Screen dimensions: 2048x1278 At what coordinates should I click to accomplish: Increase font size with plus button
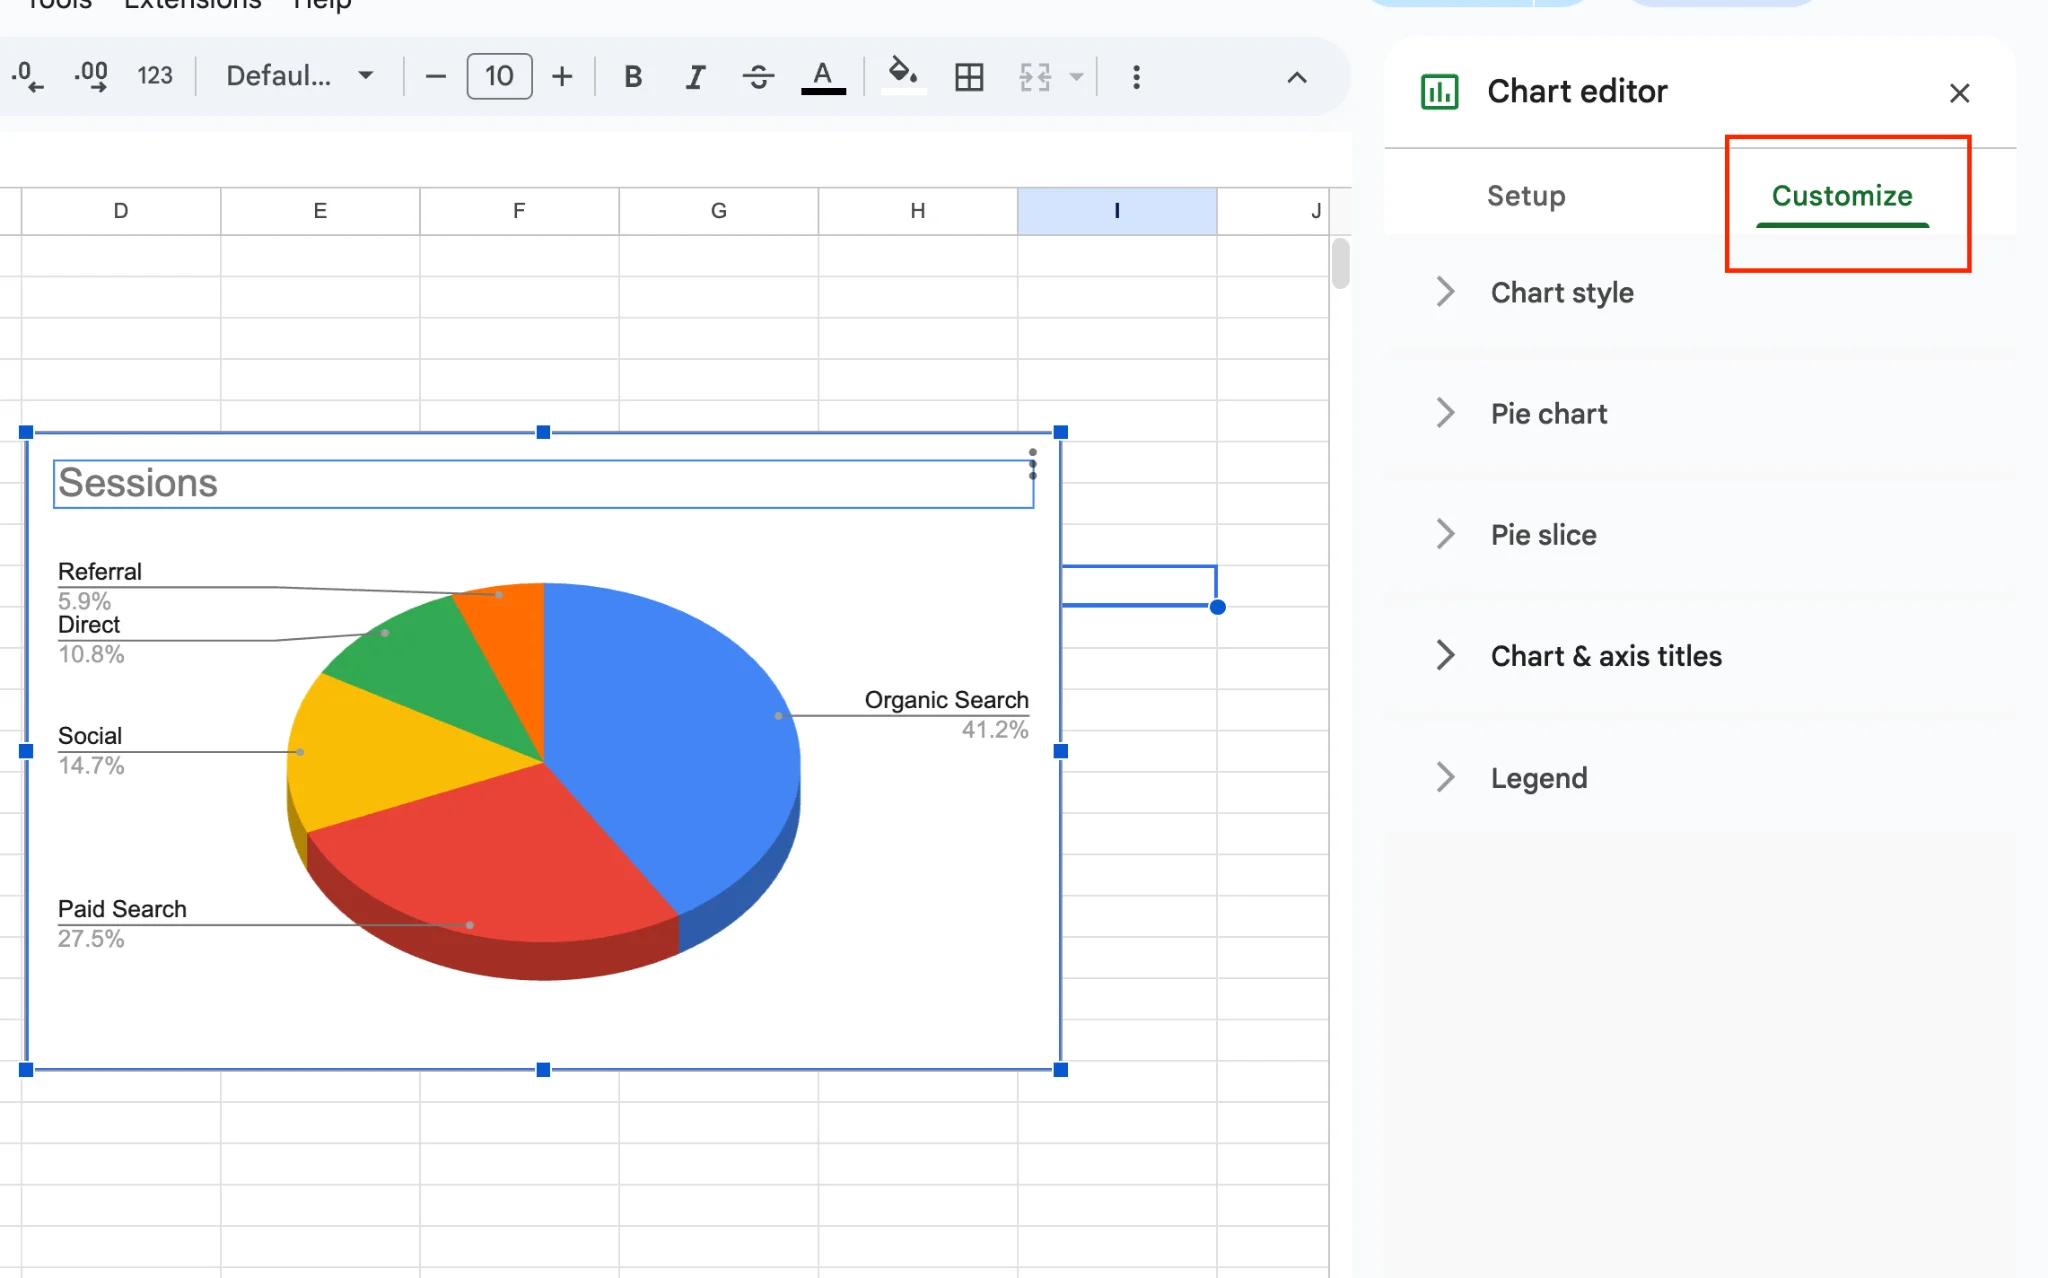562,76
